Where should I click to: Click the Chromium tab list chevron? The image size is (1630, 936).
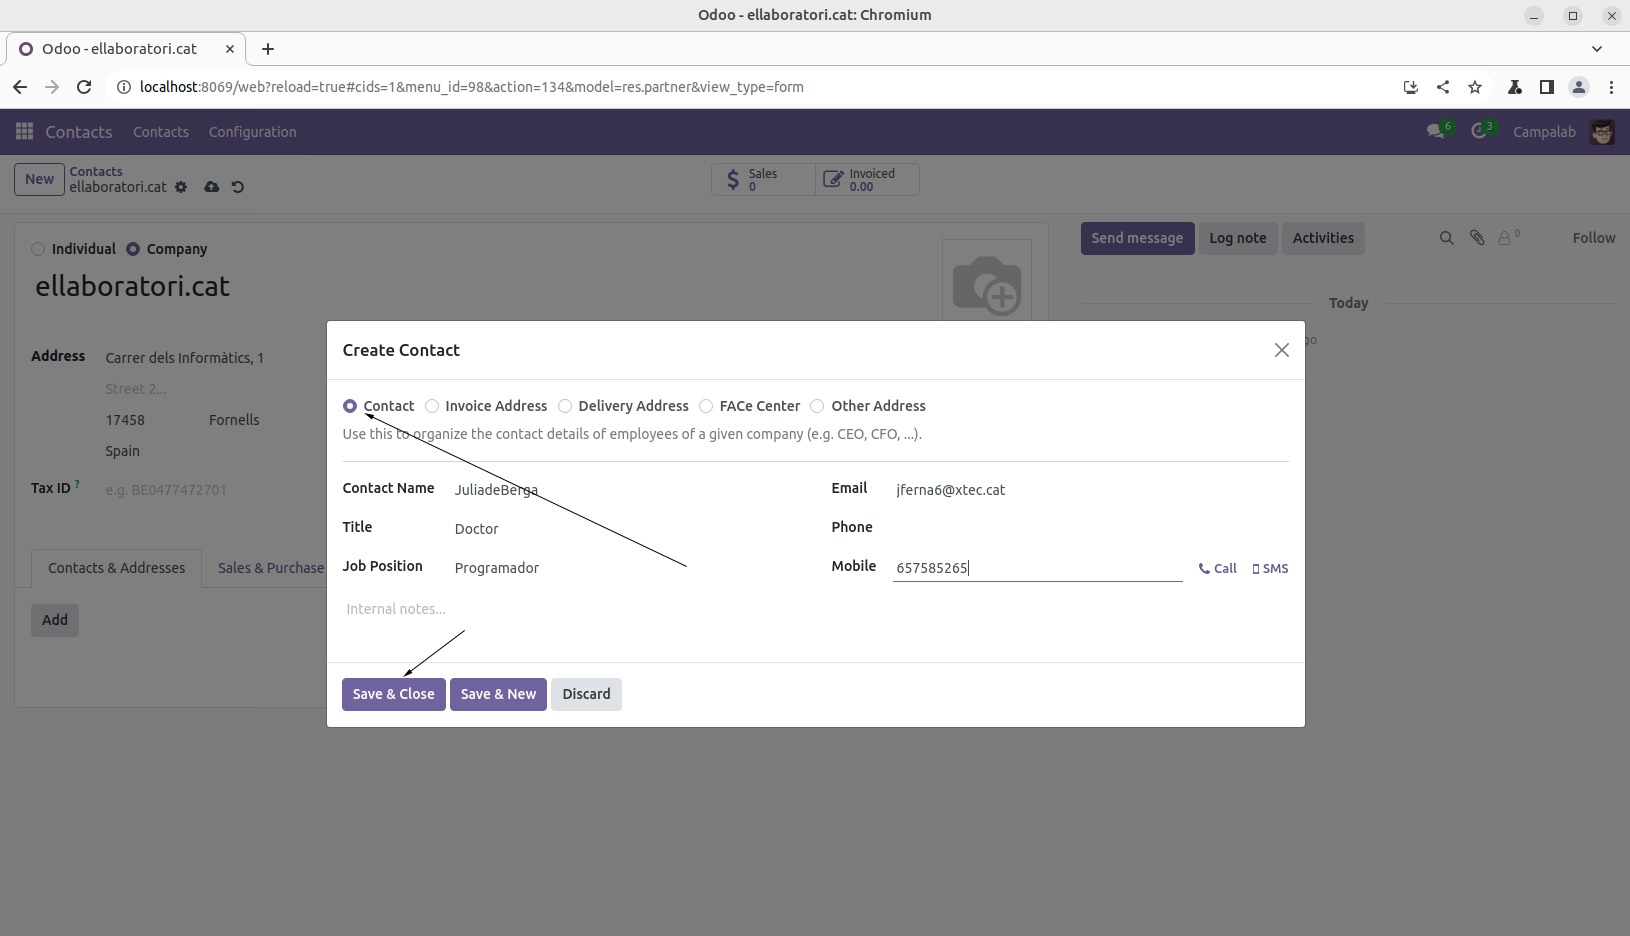click(1596, 49)
